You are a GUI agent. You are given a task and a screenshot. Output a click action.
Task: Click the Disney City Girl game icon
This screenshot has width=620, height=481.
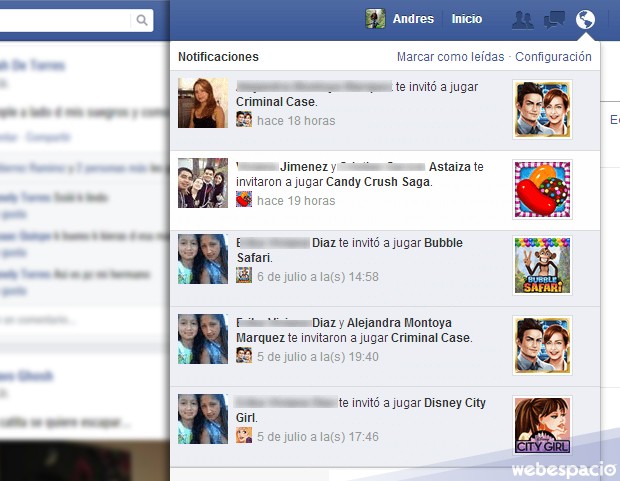click(x=542, y=425)
